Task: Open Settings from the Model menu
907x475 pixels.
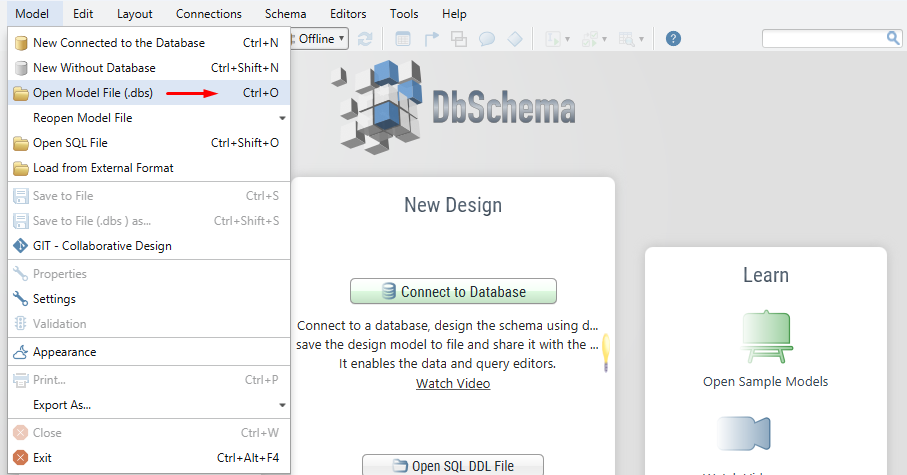Action: [x=149, y=299]
